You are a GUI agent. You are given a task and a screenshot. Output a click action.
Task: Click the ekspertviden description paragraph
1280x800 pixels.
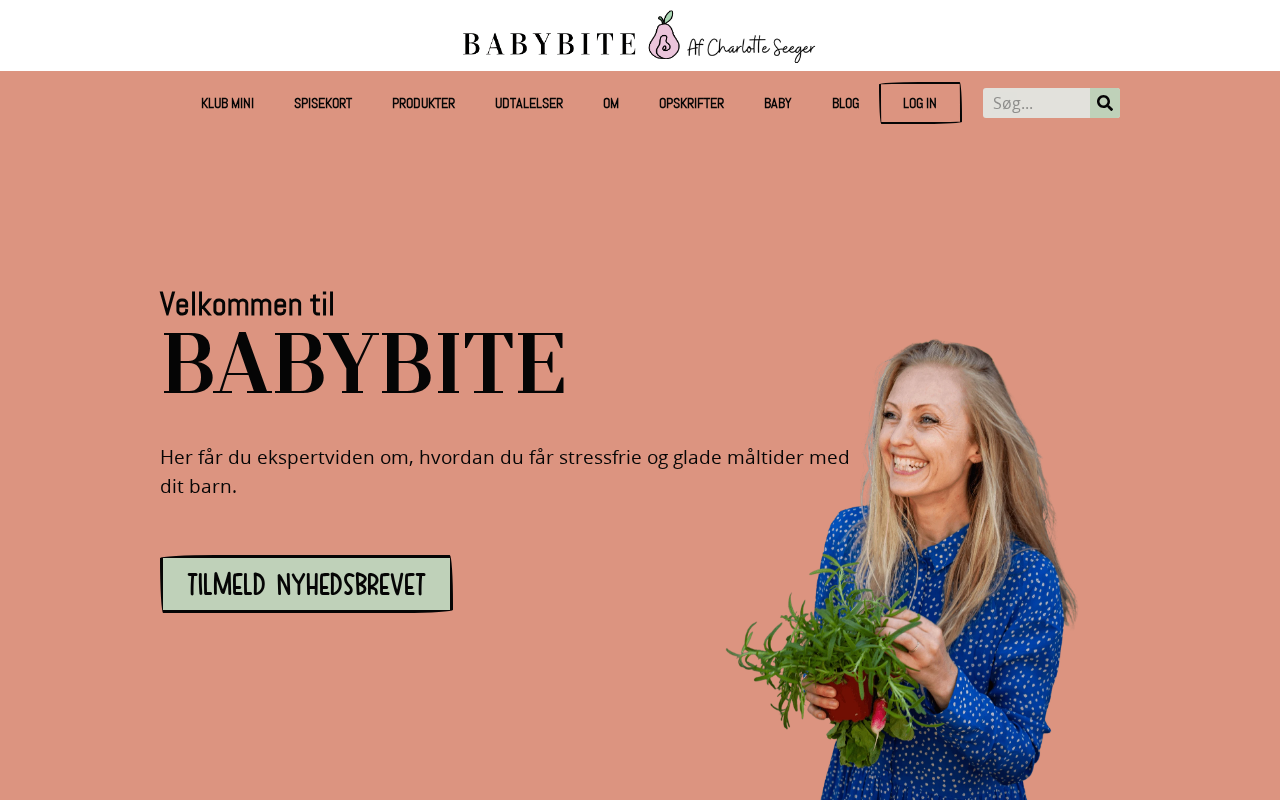pyautogui.click(x=505, y=471)
